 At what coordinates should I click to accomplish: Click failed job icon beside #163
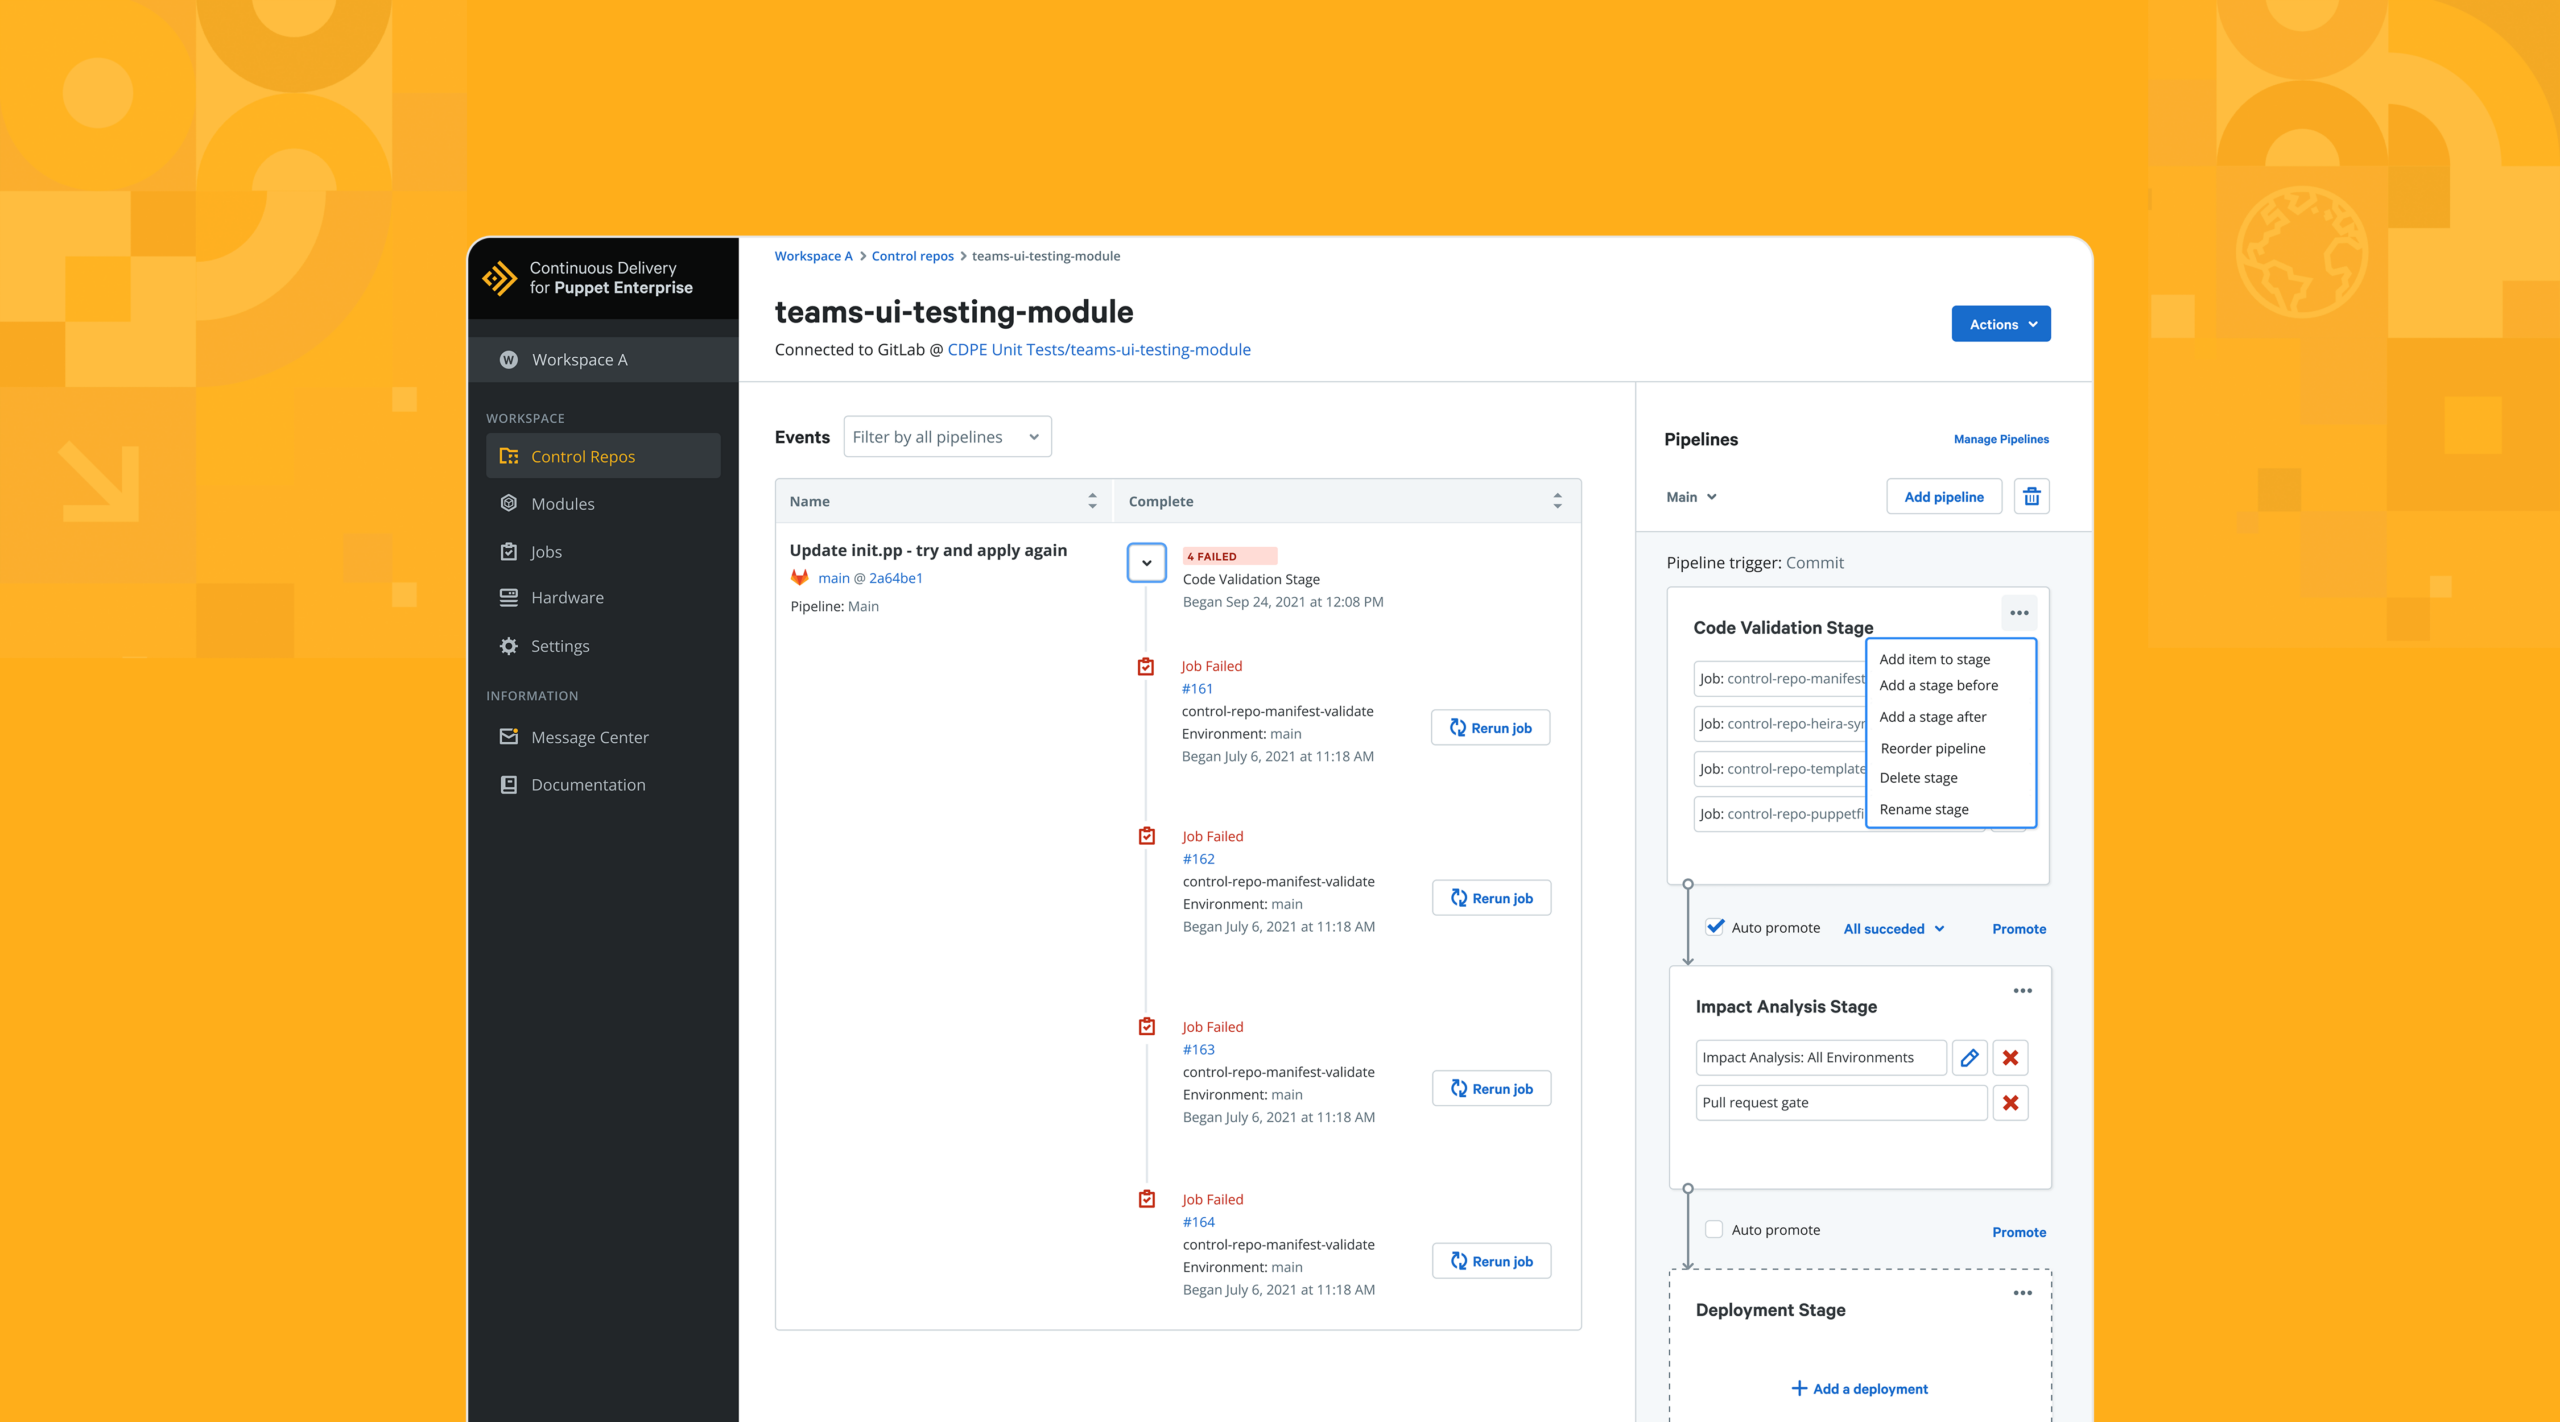1147,1027
